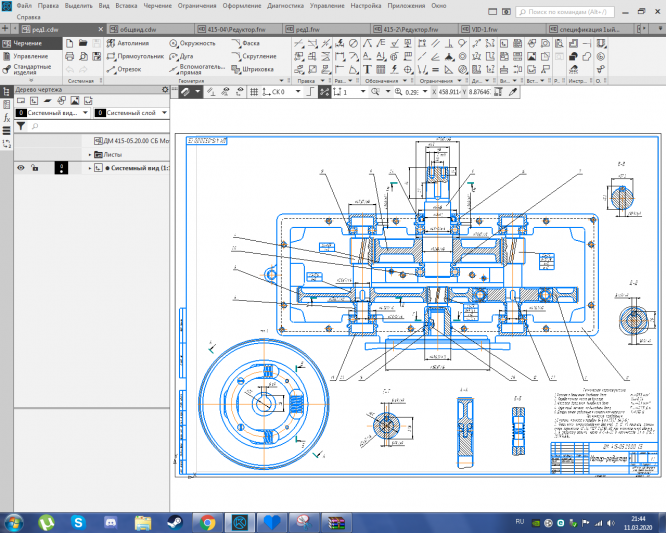The image size is (666, 533).
Task: Toggle visibility eye of Системный вид
Action: (20, 169)
